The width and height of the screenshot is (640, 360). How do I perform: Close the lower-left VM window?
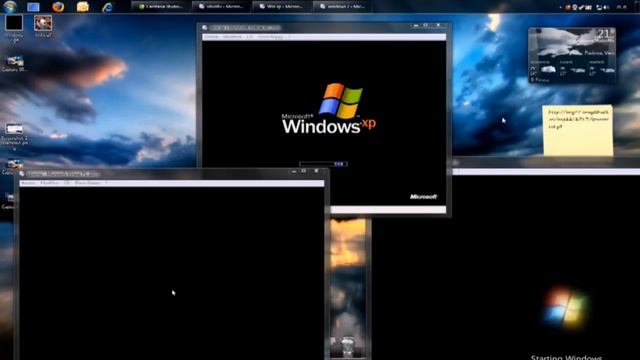click(317, 171)
